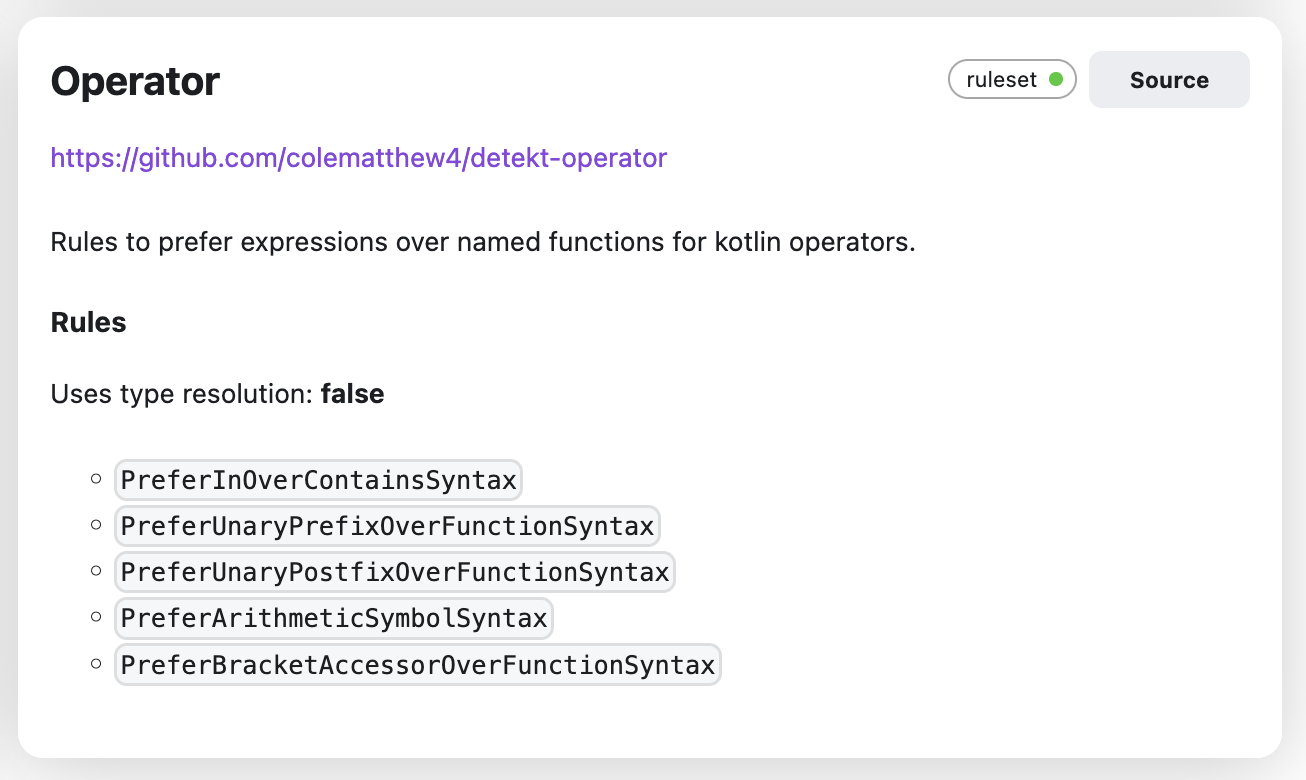
Task: Click the bullet beside PreferArithmeticSymbolSyntax
Action: point(96,617)
